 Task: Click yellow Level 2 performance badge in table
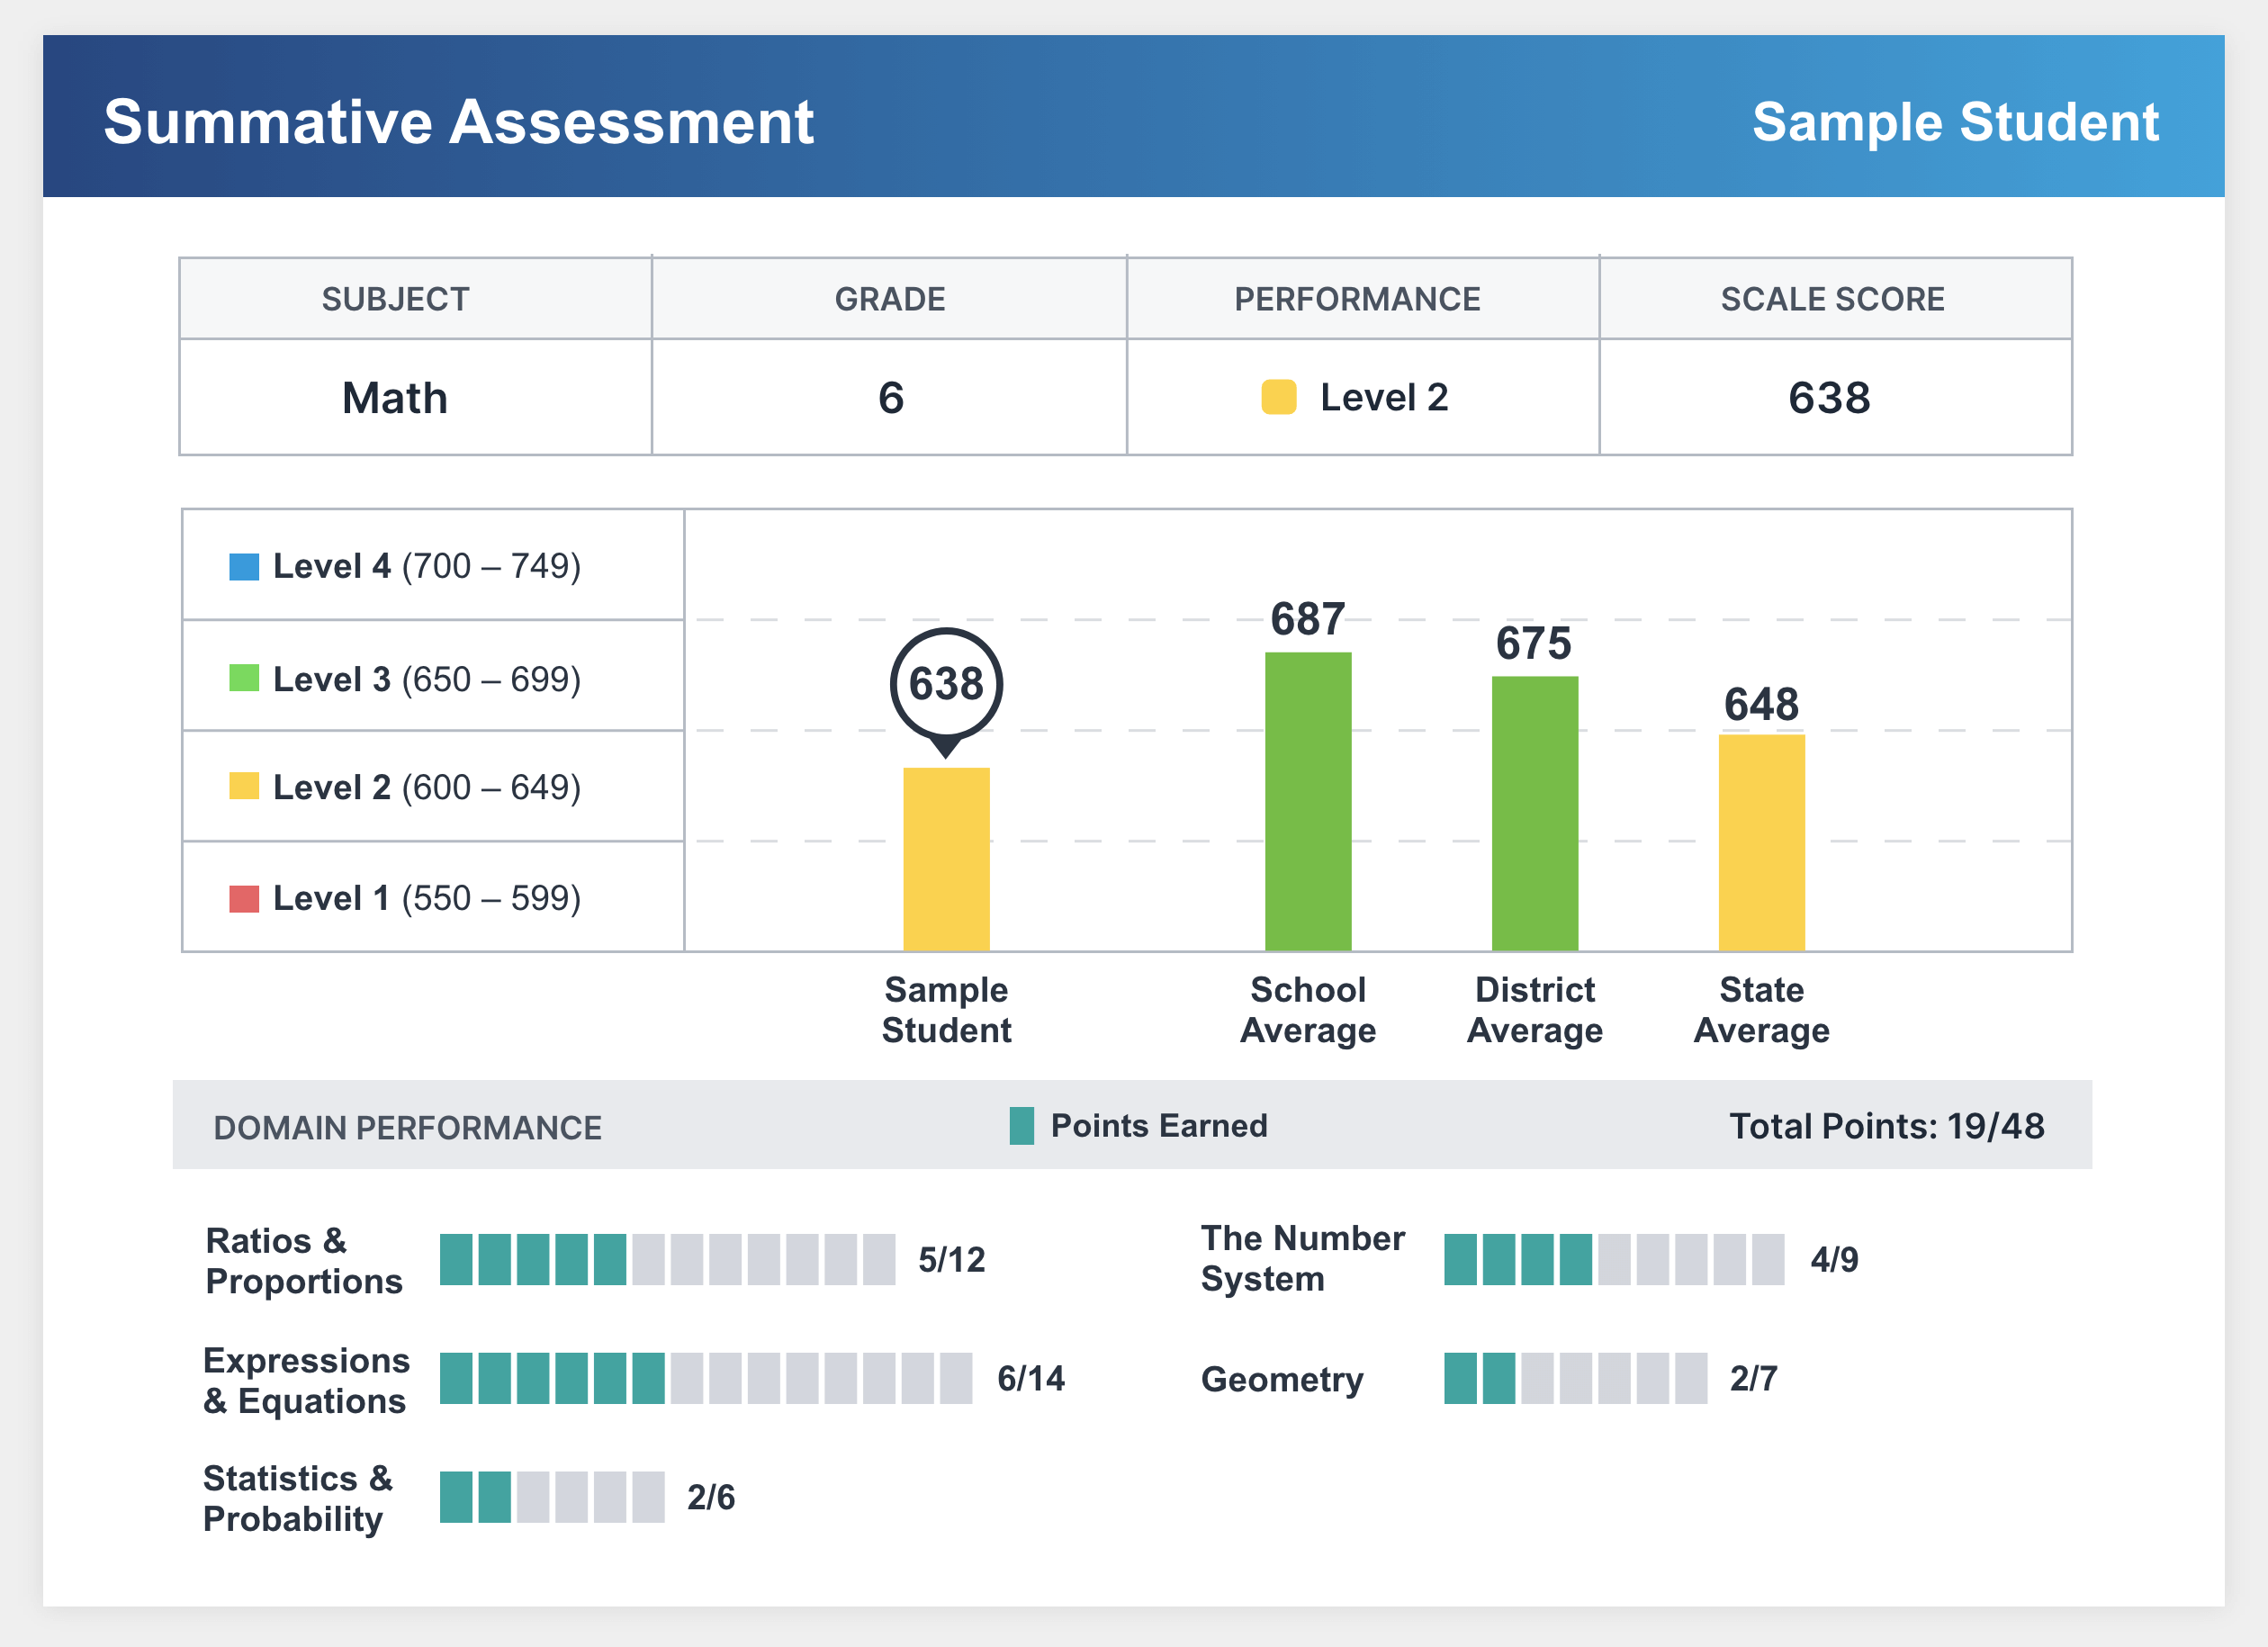1278,397
